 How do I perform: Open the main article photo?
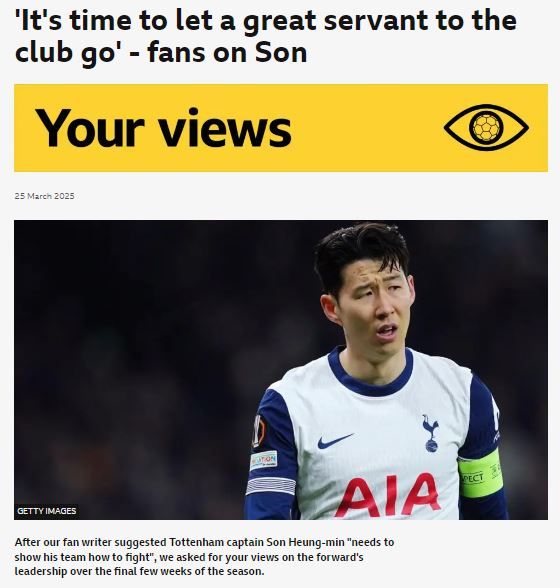(281, 370)
